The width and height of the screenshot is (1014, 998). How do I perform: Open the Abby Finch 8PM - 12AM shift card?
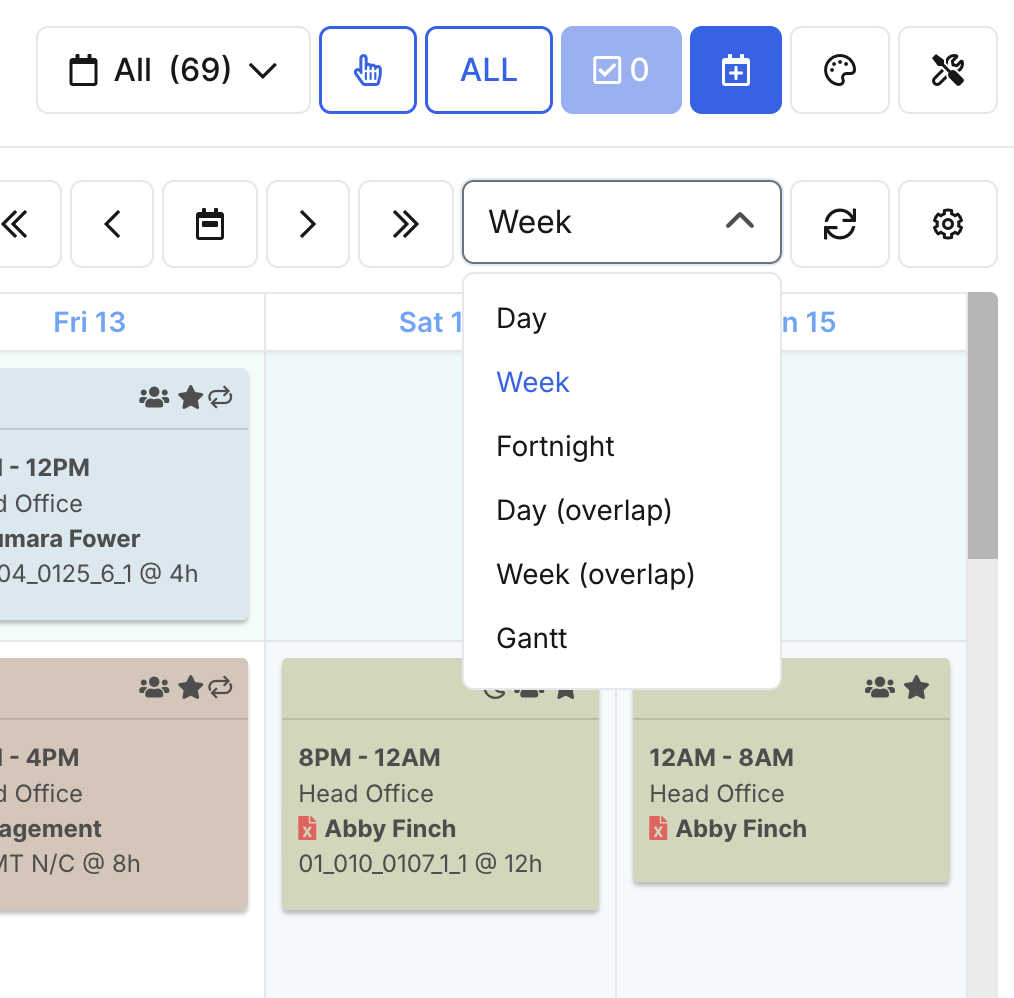[x=440, y=800]
